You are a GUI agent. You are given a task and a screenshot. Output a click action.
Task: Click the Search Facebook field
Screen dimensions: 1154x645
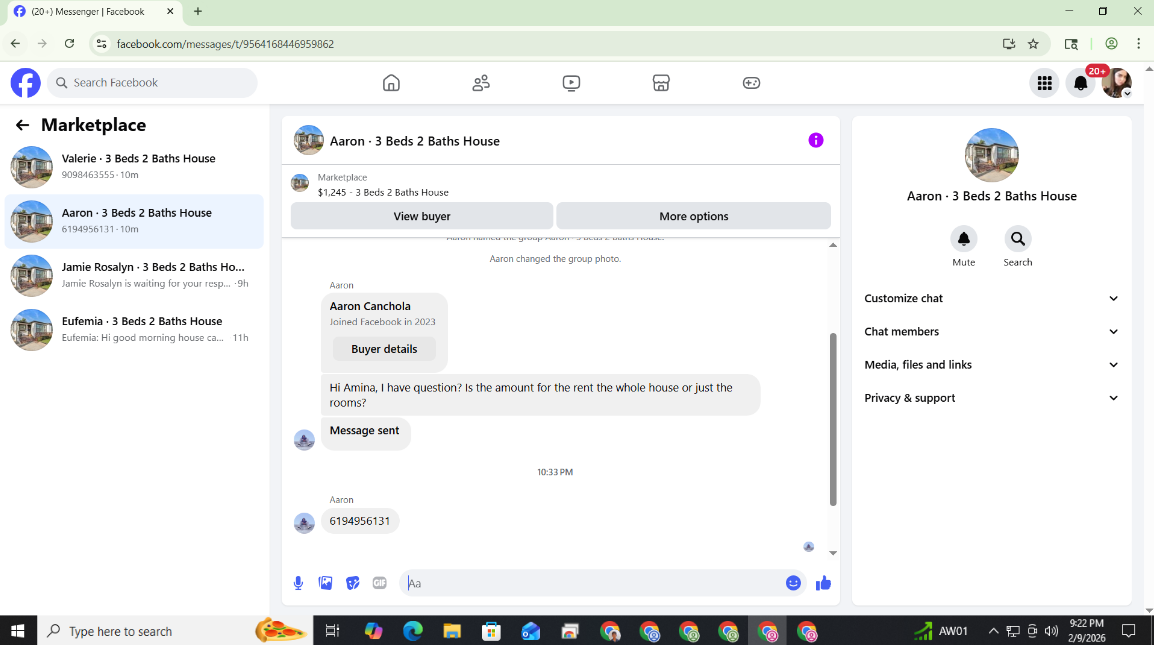152,82
